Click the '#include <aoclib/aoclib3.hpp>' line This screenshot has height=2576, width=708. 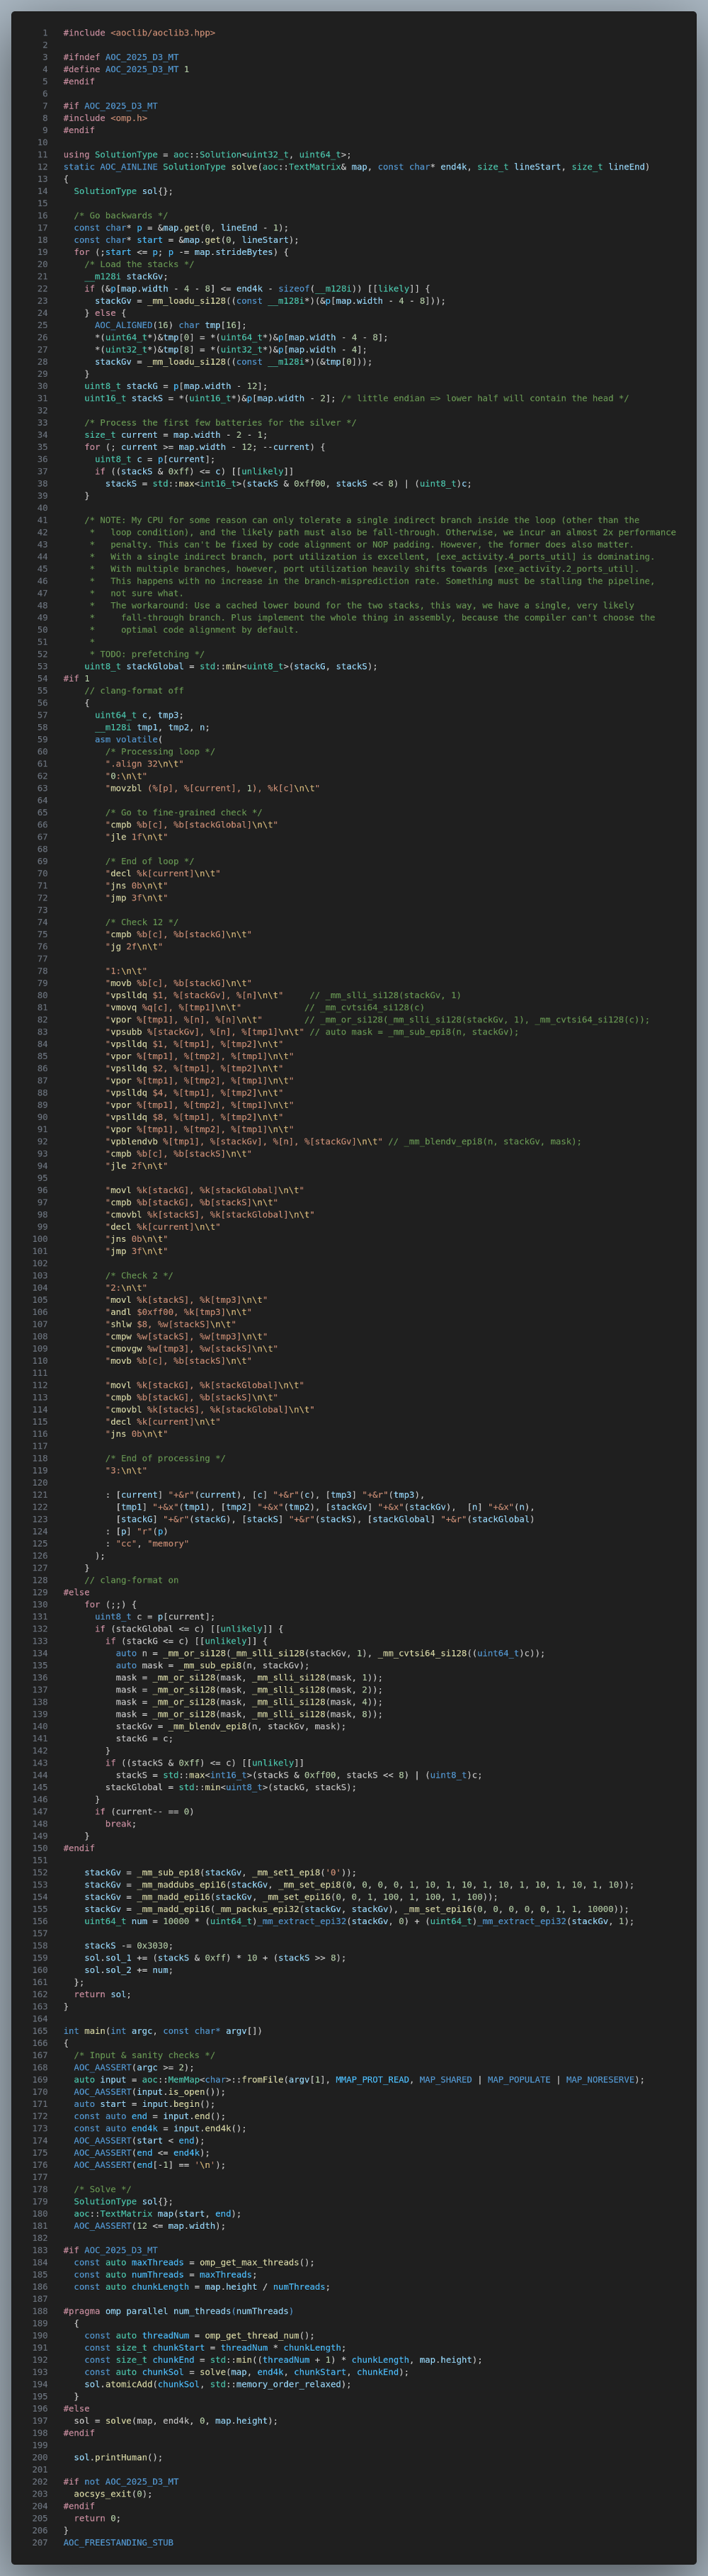[139, 33]
